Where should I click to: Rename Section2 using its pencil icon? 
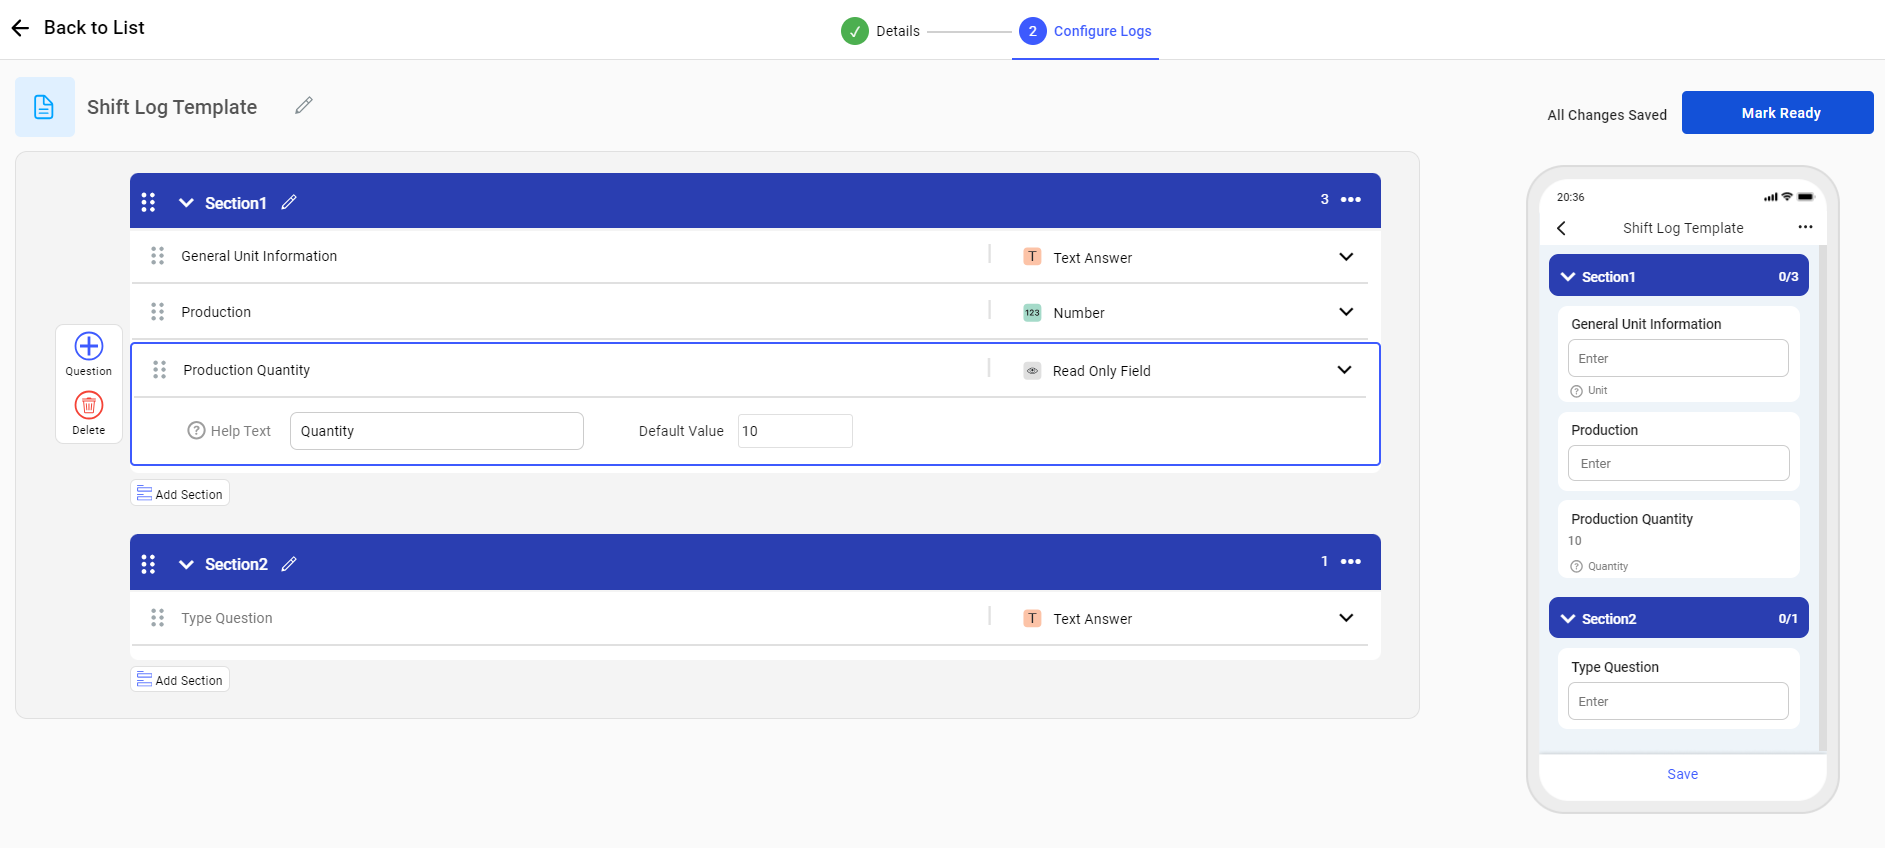(x=289, y=564)
